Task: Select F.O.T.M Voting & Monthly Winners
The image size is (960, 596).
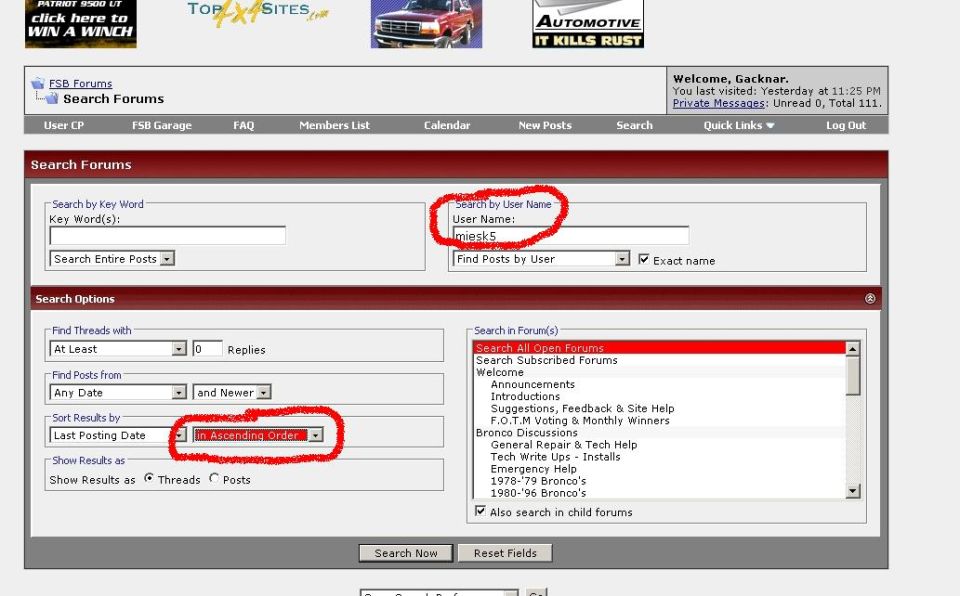Action: [x=659, y=420]
